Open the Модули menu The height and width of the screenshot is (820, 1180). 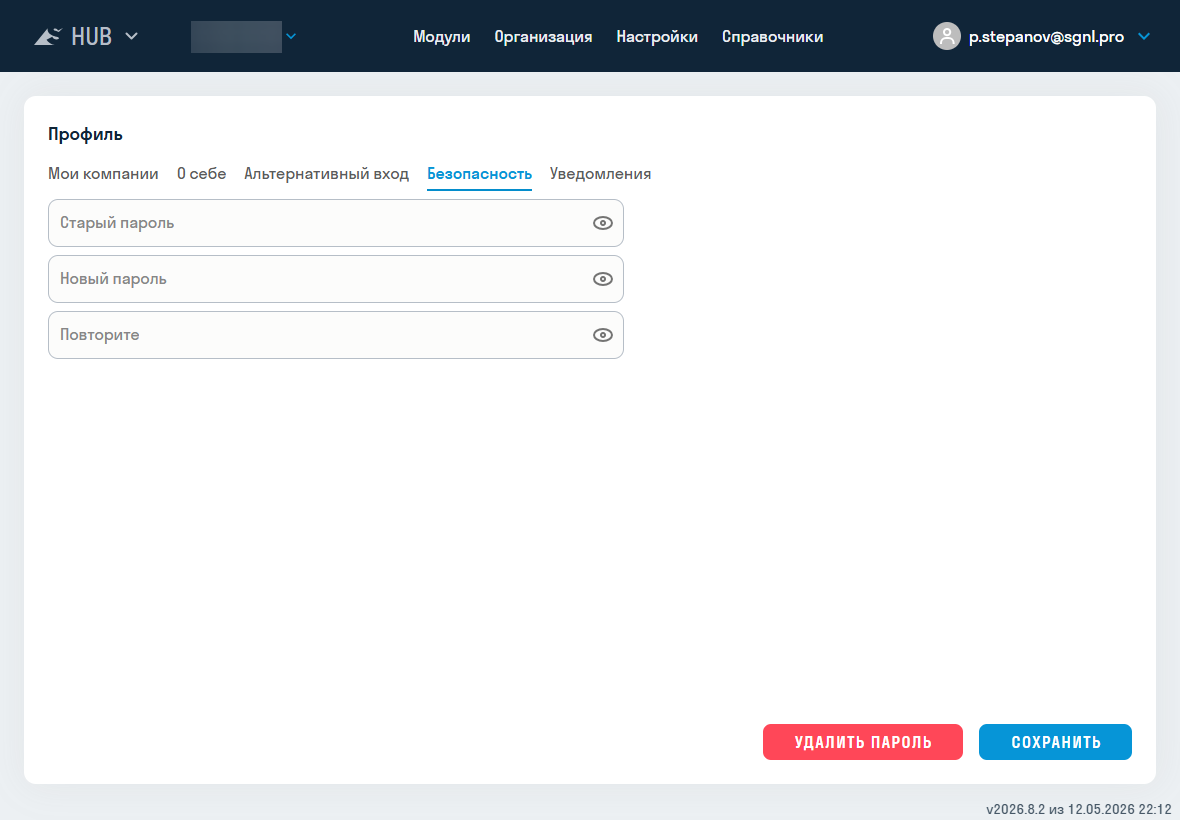442,37
